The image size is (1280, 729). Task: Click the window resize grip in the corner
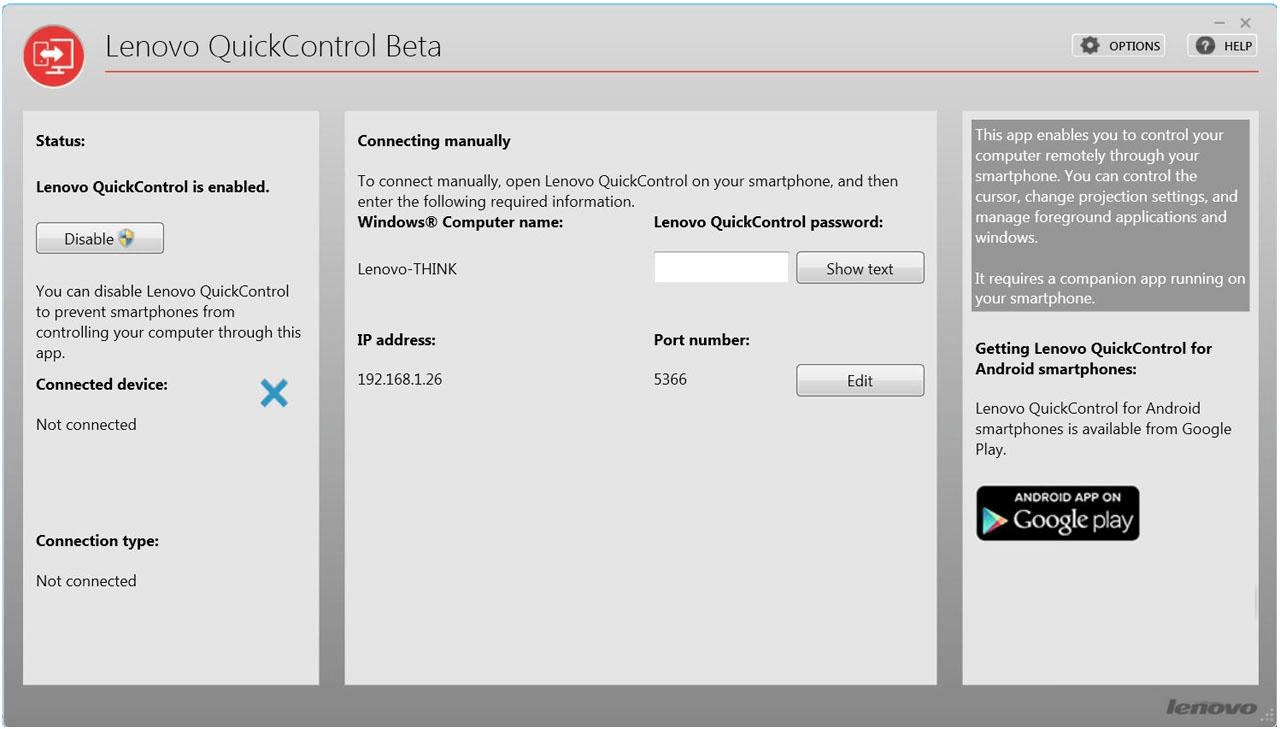click(x=1269, y=715)
